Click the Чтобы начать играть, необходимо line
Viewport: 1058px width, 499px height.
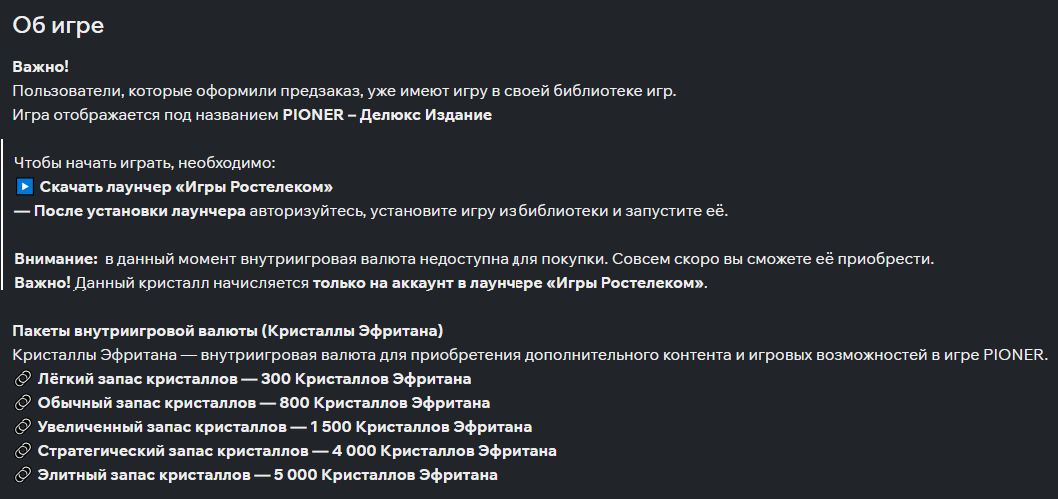(144, 163)
